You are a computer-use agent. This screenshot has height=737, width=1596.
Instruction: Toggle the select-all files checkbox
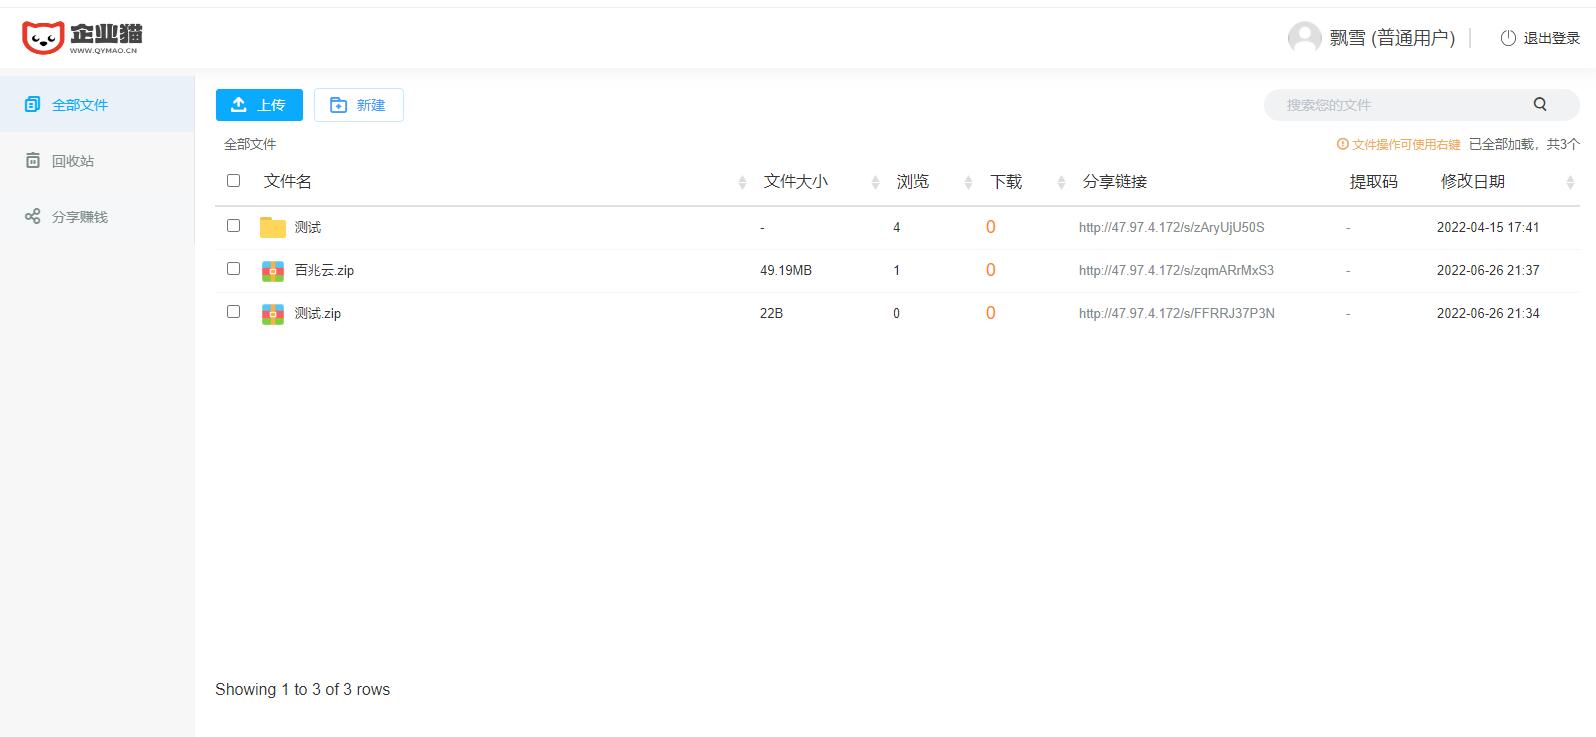(x=233, y=181)
